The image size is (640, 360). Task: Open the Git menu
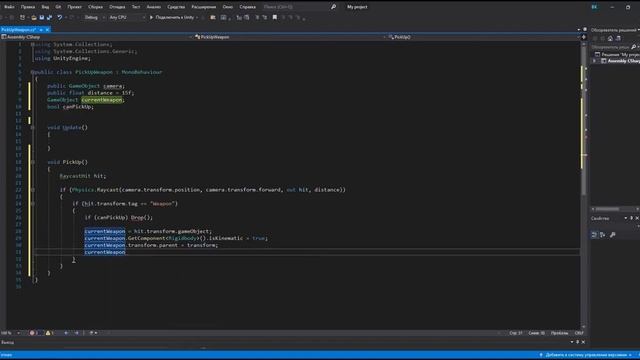point(58,7)
